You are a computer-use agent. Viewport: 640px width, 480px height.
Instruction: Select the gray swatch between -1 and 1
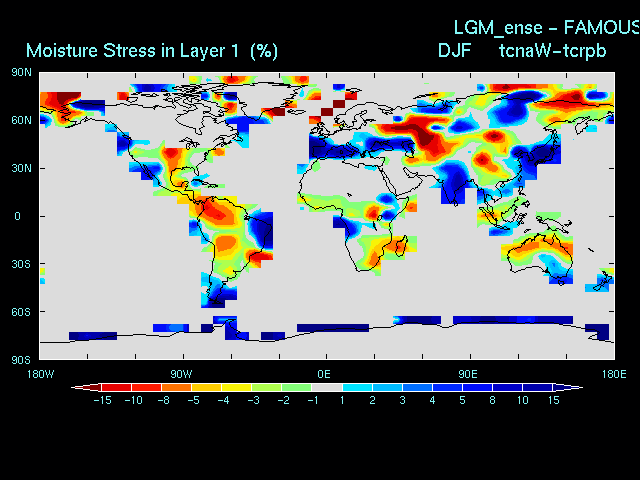[x=326, y=386]
